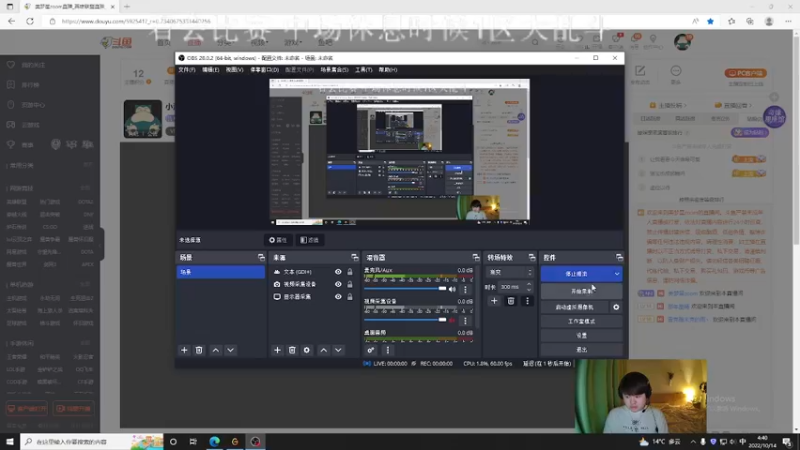Adjust the 麦克风/Aux volume slider
Screen dimensions: 800x450
coord(405,289)
